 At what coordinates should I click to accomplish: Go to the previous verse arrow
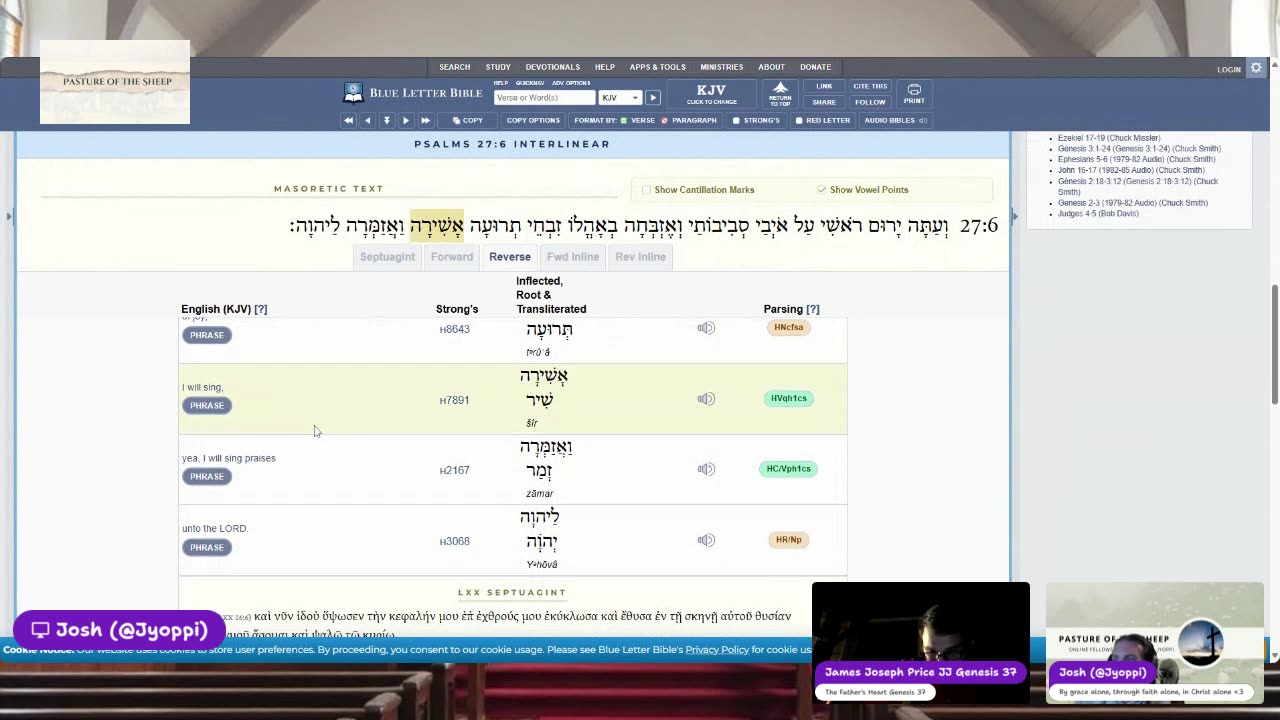pos(367,120)
